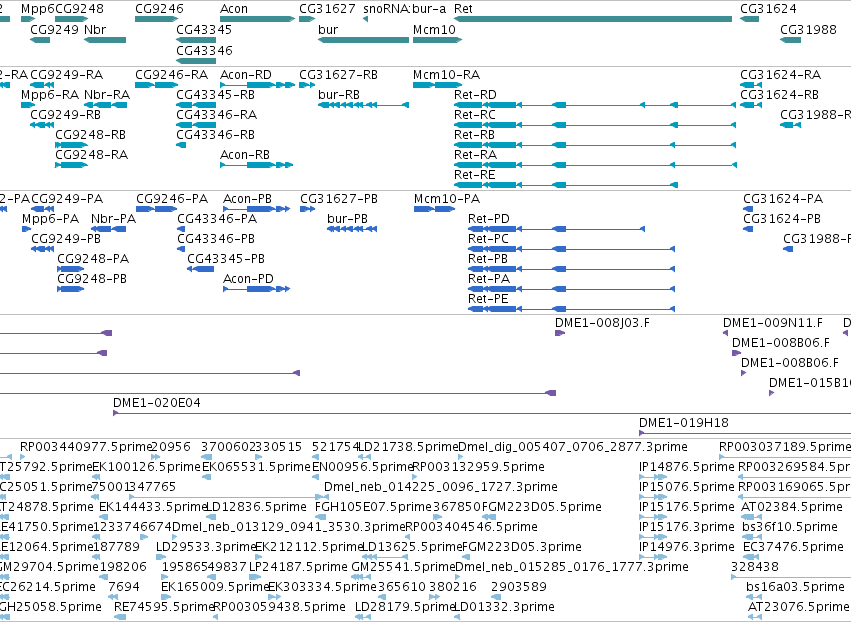851x622 pixels.
Task: Click the Acon-PB protein label
Action: (247, 199)
